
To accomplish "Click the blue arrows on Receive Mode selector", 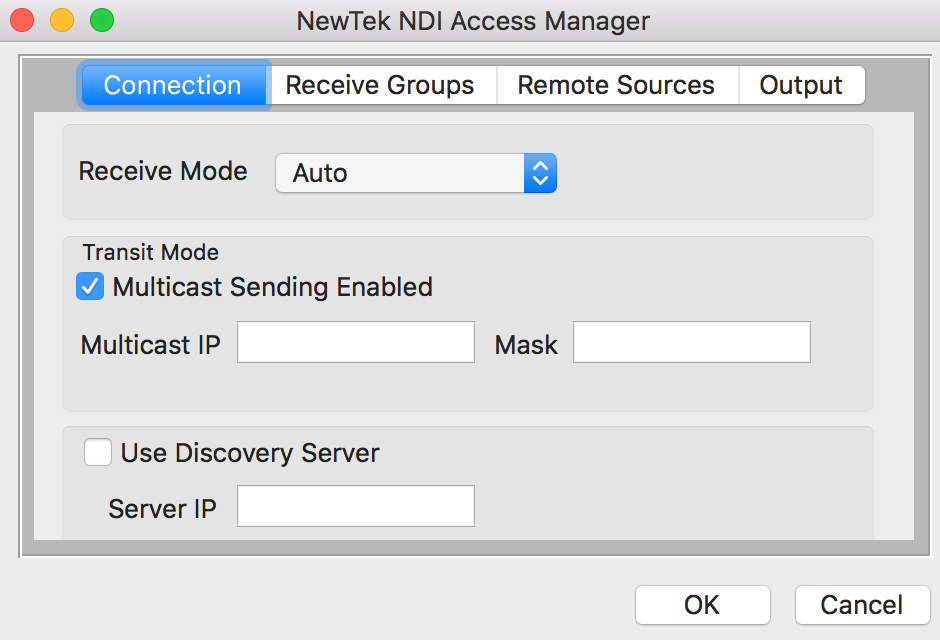I will coord(540,173).
